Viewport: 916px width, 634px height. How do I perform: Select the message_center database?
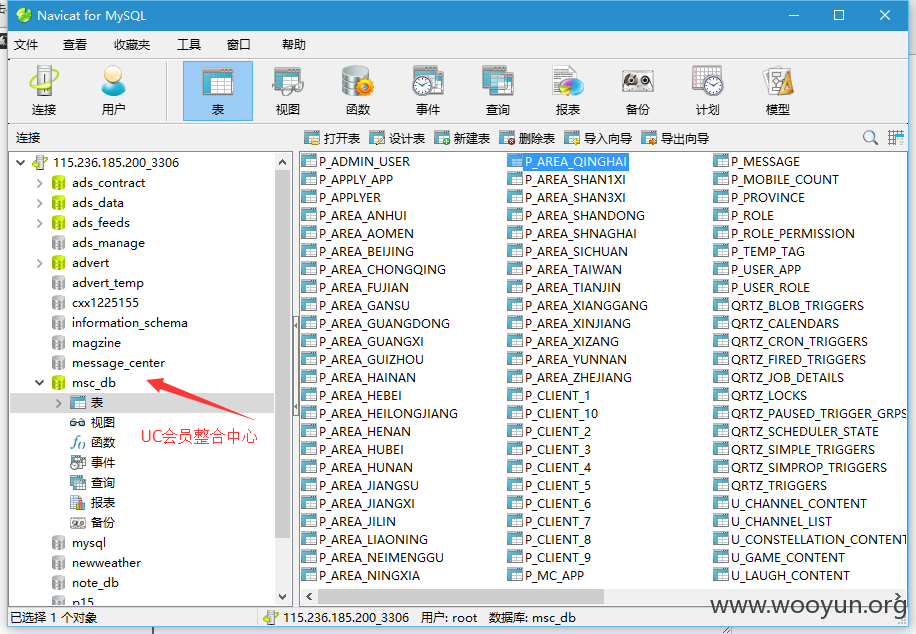point(109,363)
